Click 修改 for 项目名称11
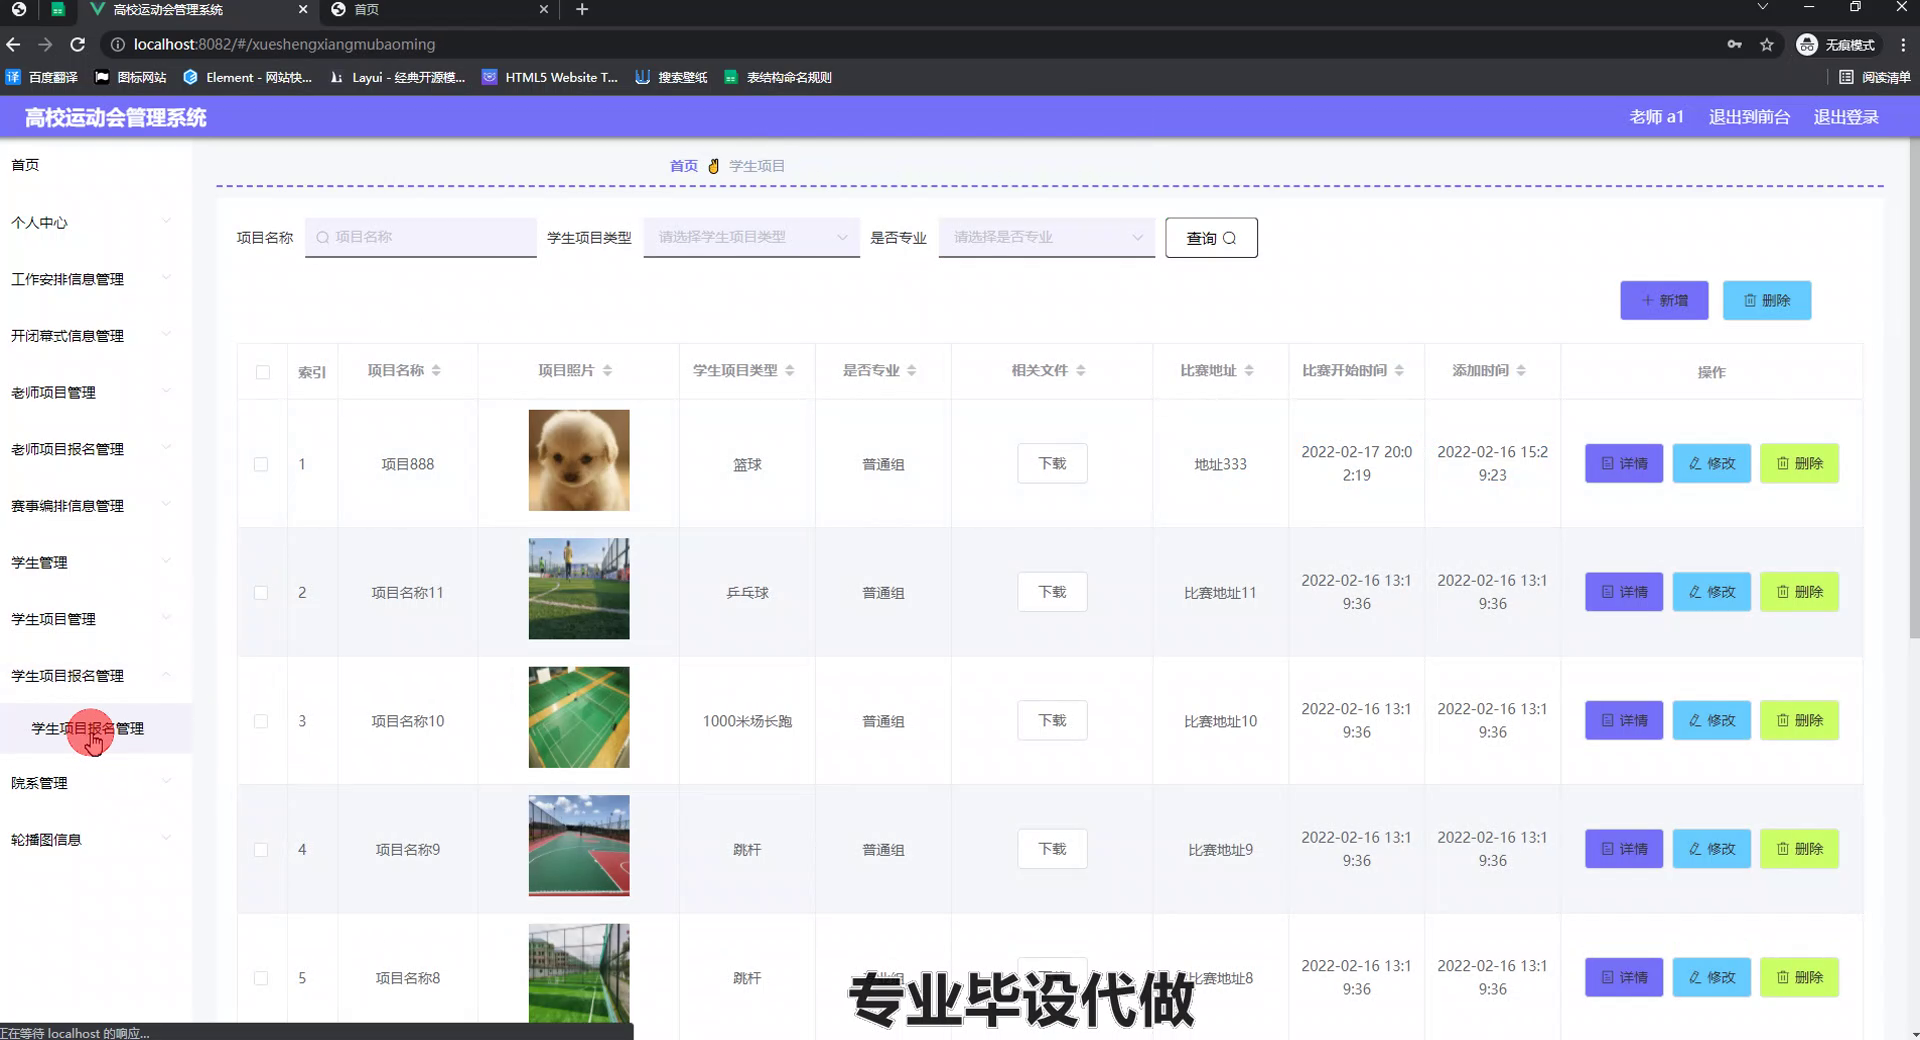1920x1040 pixels. point(1712,592)
